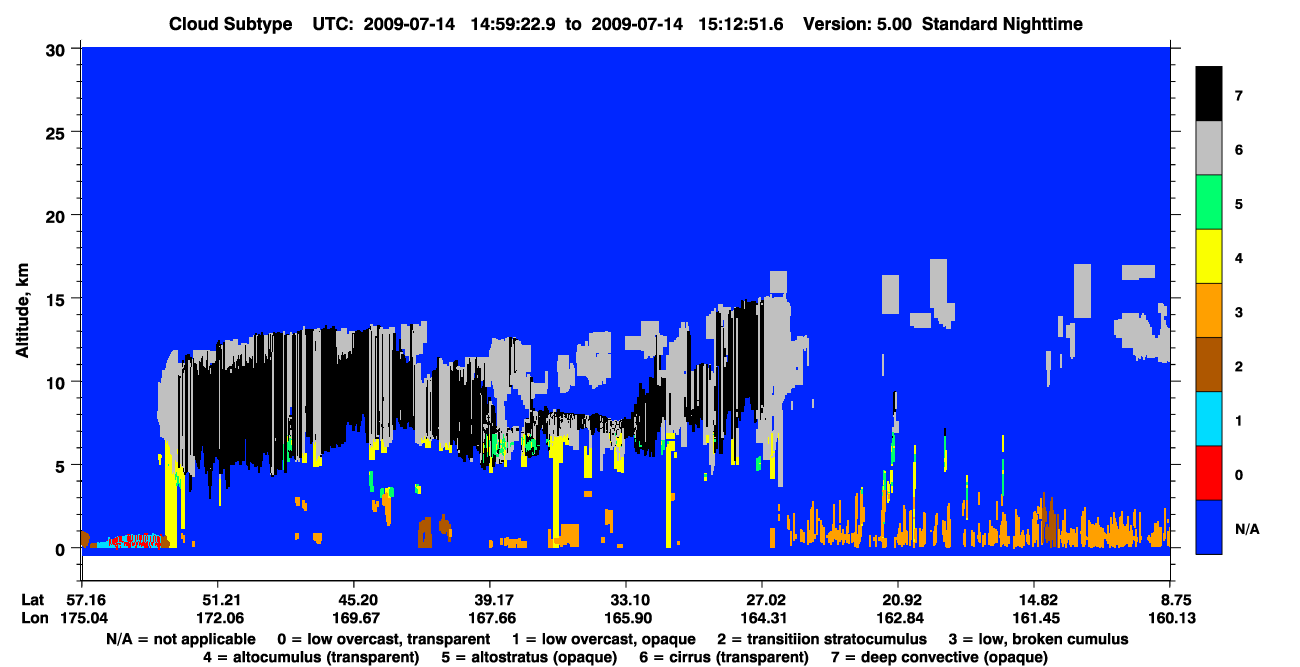The image size is (1300, 667).
Task: Click caption '3 = low, broken cumulus'
Action: tap(1039, 638)
